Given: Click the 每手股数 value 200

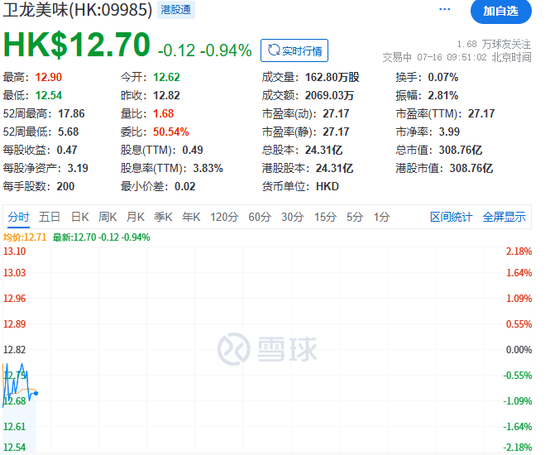Looking at the screenshot, I should 66,187.
